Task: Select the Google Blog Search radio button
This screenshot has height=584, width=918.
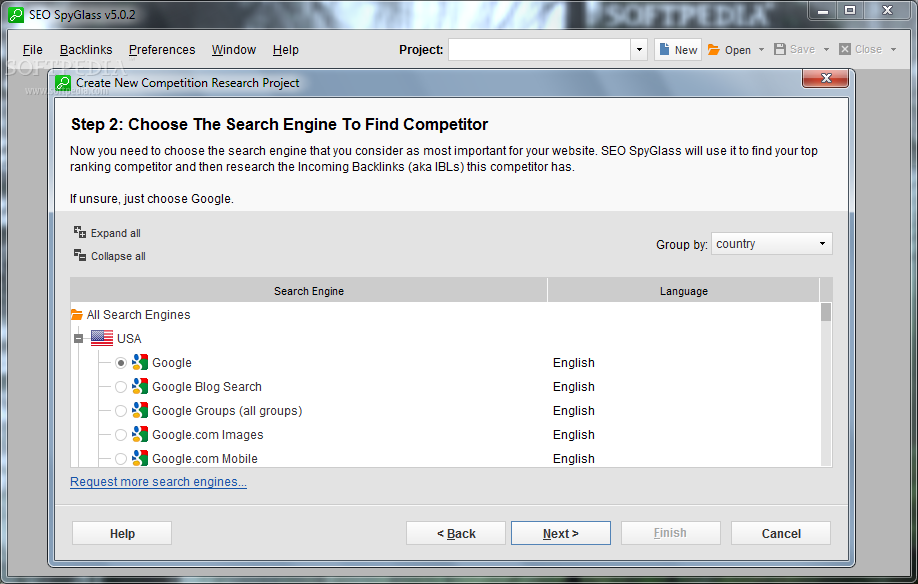Action: pyautogui.click(x=121, y=387)
